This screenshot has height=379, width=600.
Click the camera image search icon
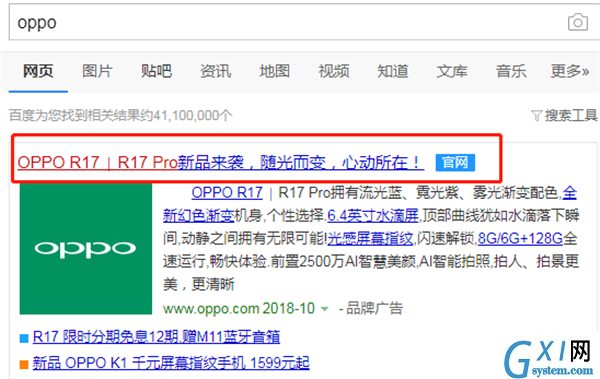(x=578, y=22)
